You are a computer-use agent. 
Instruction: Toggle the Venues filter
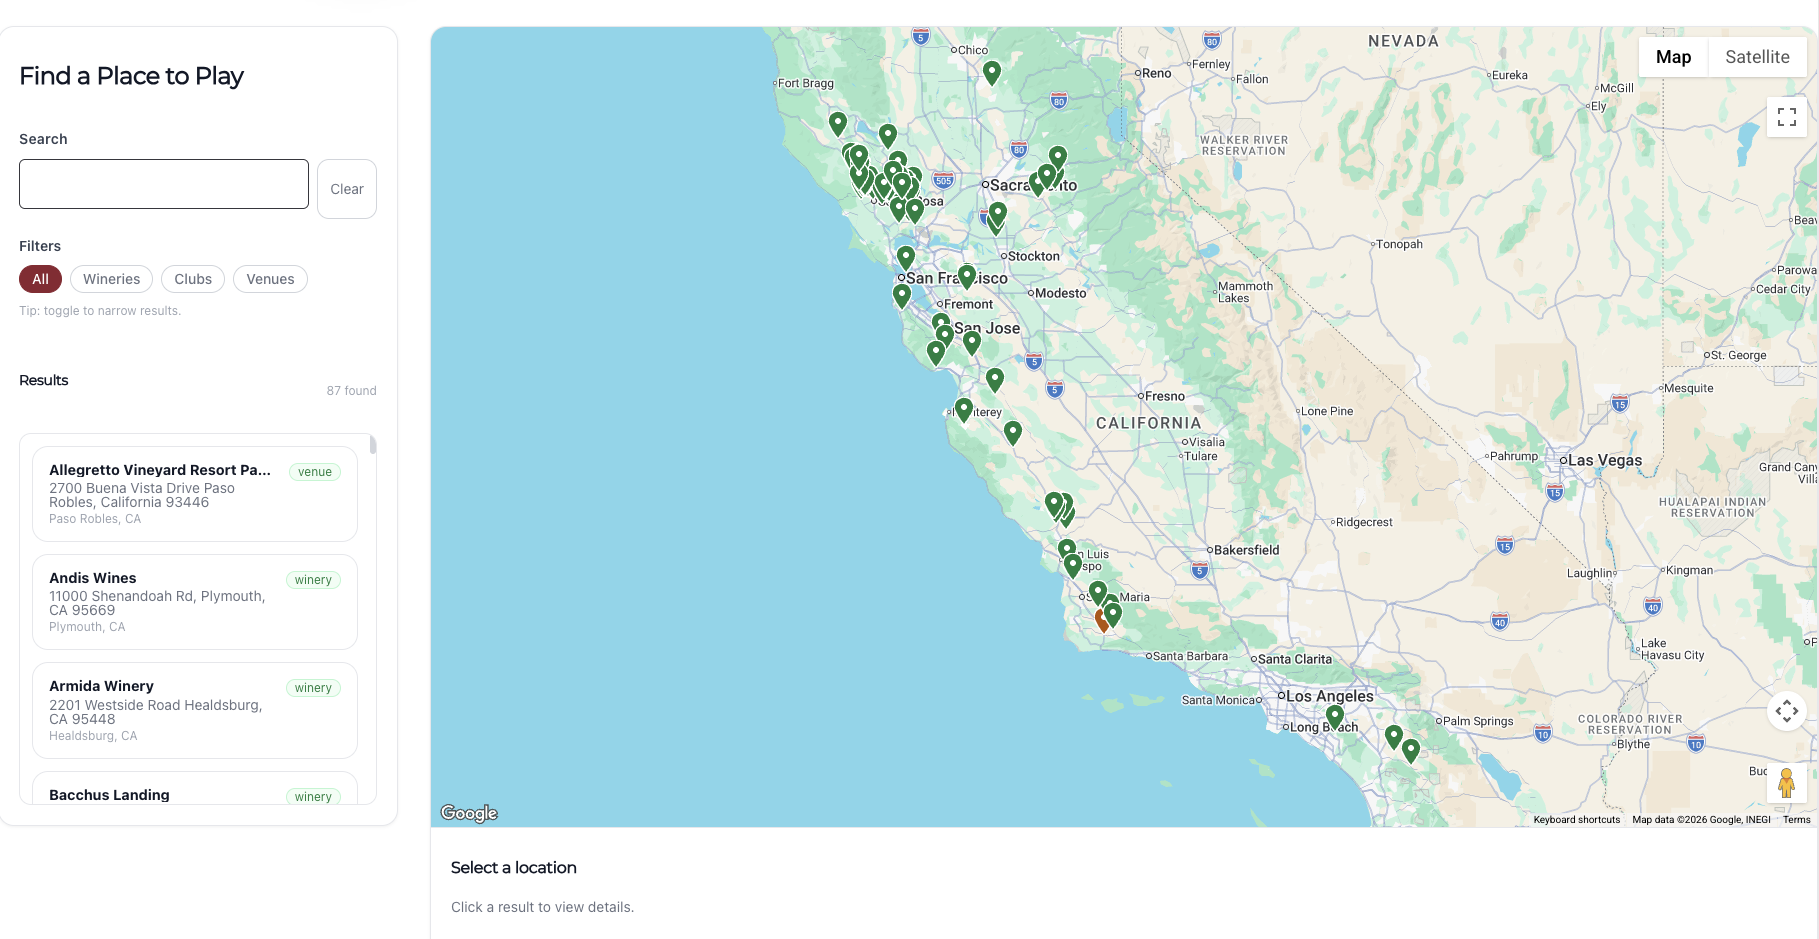(x=270, y=279)
